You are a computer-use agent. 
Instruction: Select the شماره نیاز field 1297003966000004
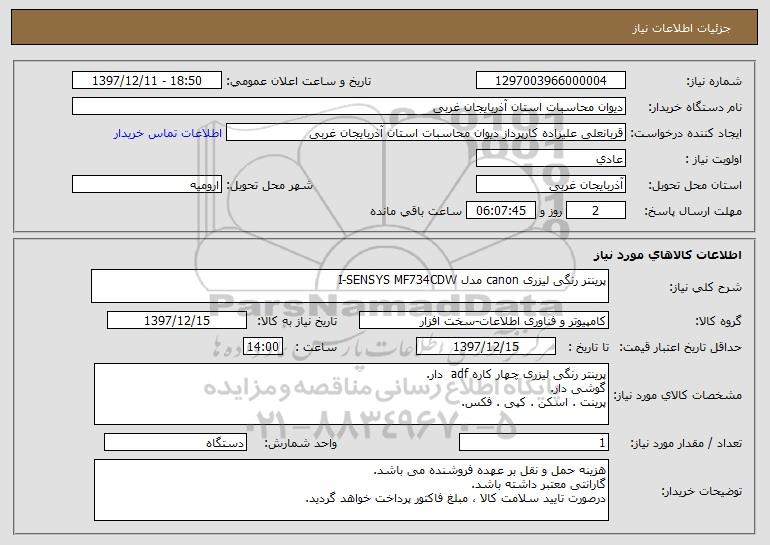pyautogui.click(x=550, y=81)
